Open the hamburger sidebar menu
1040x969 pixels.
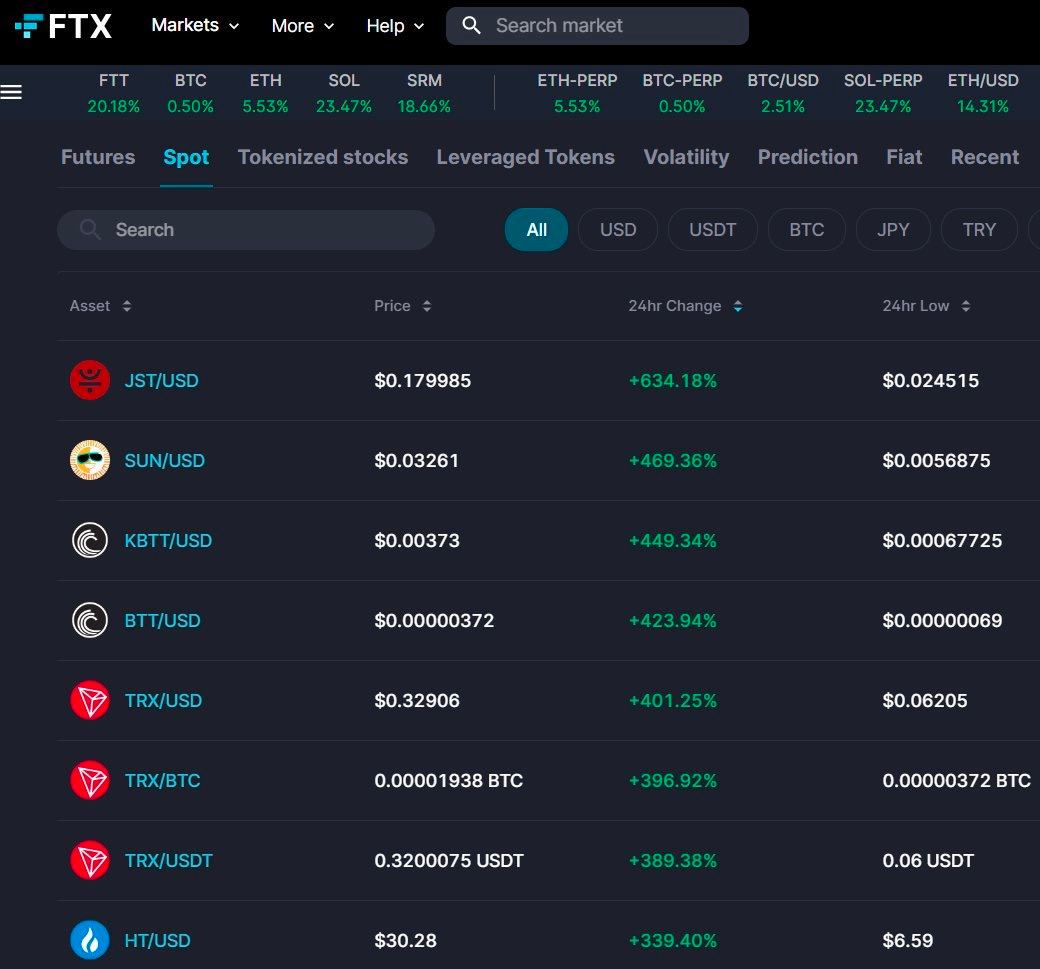(11, 92)
